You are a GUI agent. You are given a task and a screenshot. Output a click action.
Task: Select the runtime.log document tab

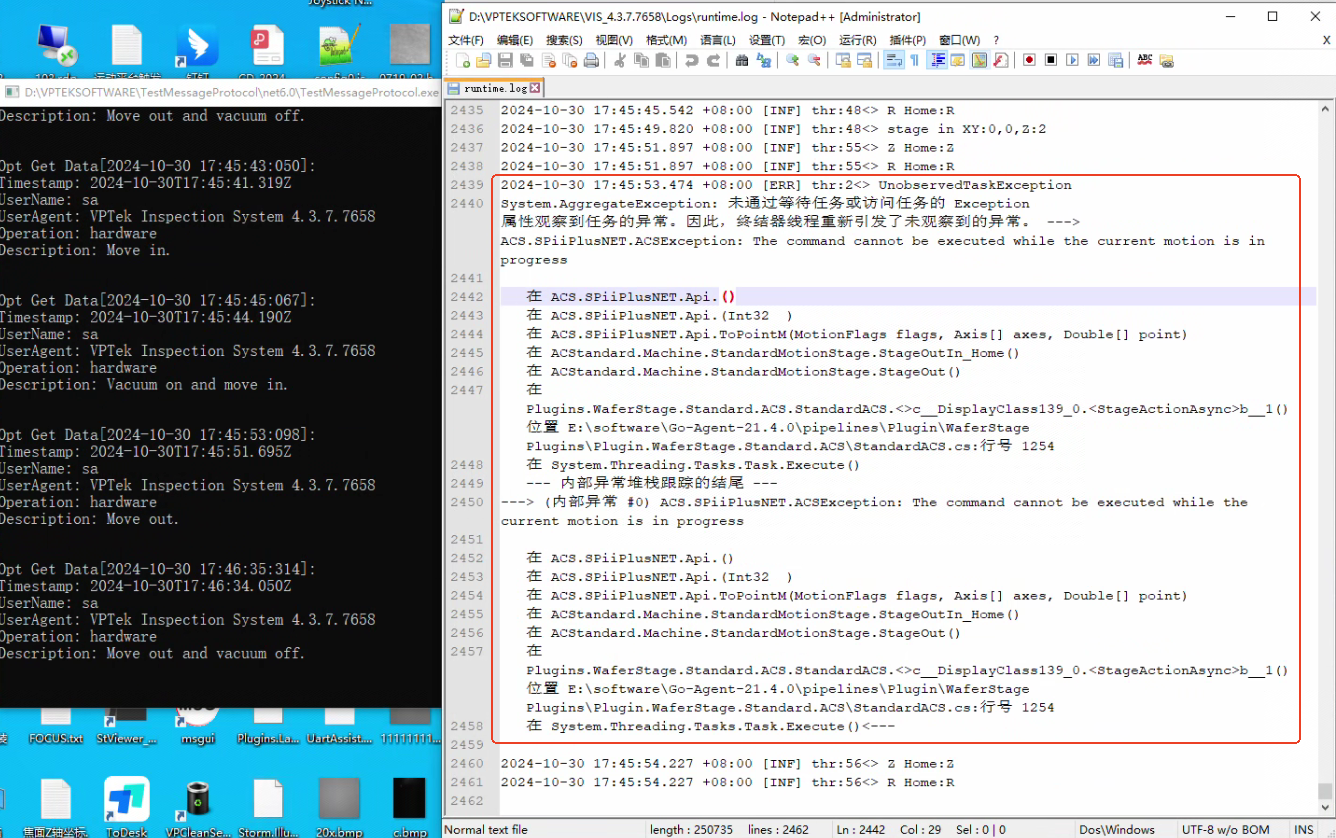(x=494, y=88)
